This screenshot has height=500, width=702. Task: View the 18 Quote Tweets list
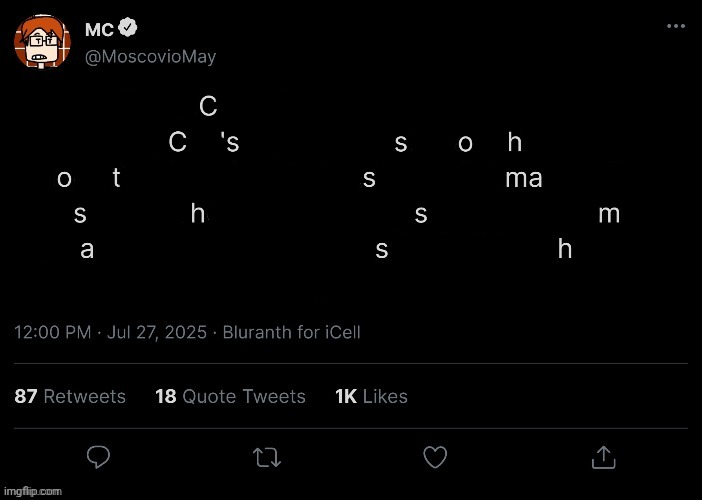pyautogui.click(x=230, y=396)
